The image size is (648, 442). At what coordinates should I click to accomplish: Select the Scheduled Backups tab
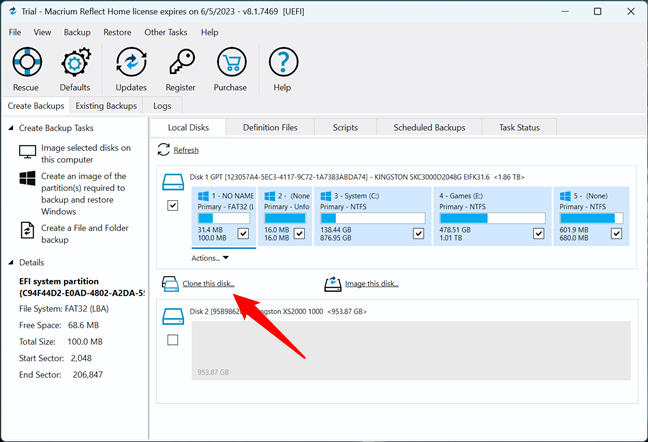(429, 128)
